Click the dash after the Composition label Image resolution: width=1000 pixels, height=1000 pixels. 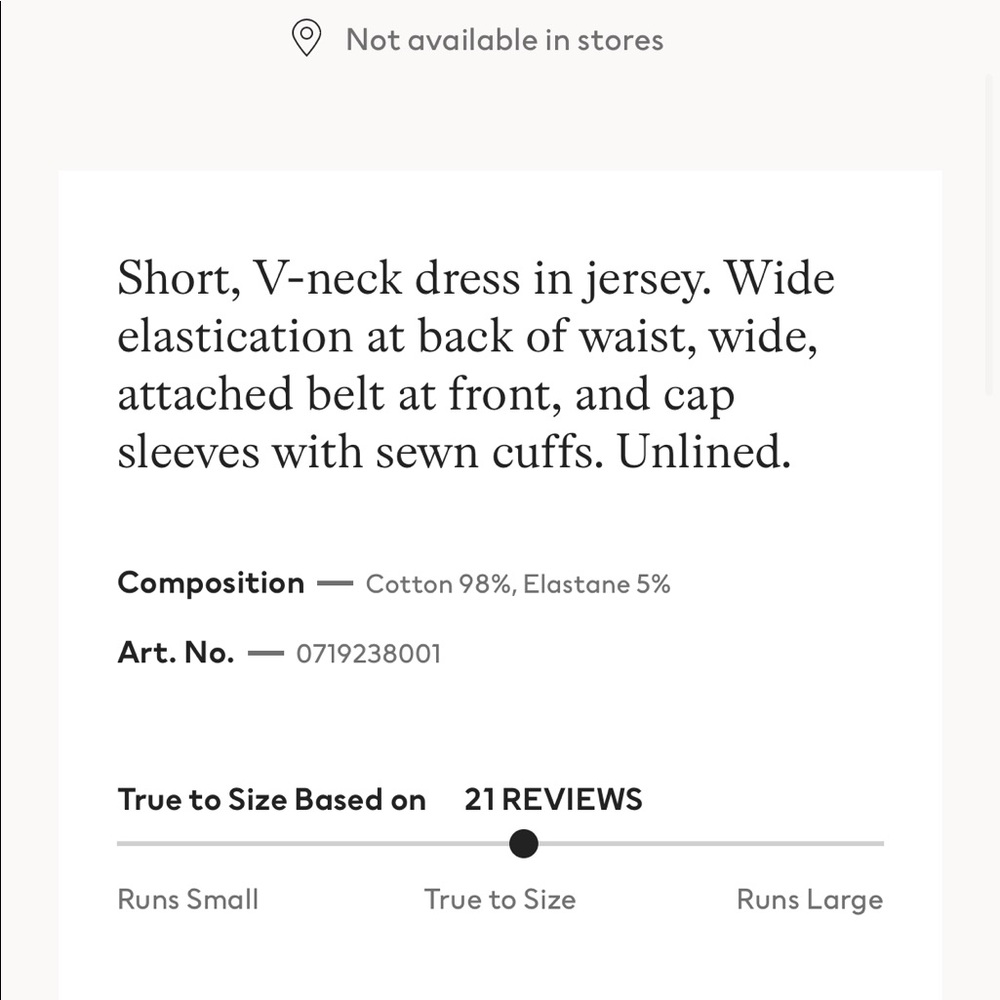335,584
